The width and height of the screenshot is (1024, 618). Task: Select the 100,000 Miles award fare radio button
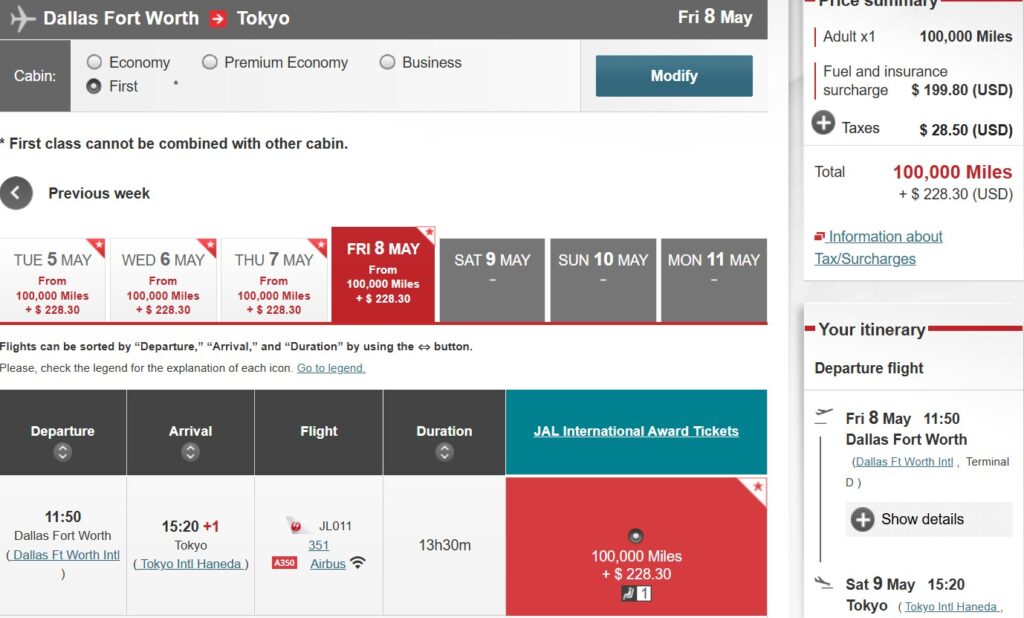coord(635,536)
